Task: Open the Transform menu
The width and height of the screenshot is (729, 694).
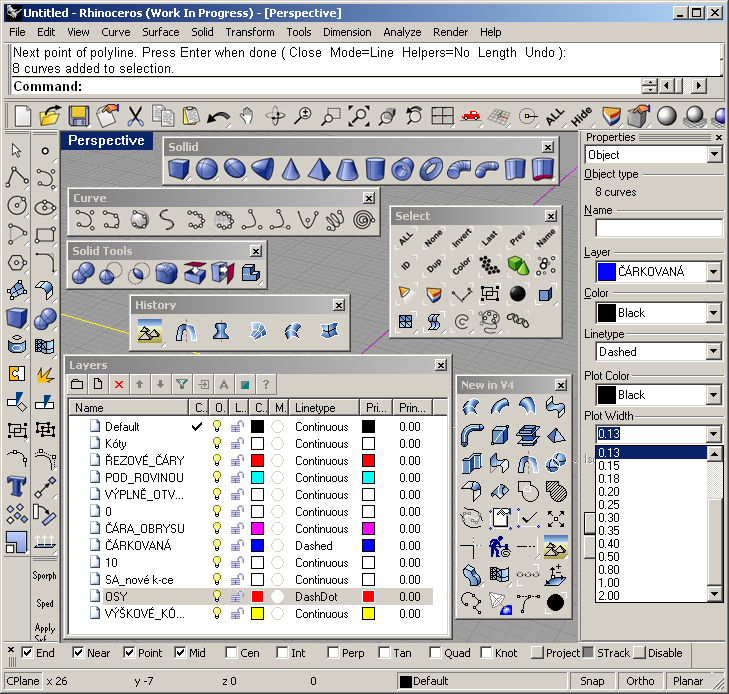Action: point(249,32)
